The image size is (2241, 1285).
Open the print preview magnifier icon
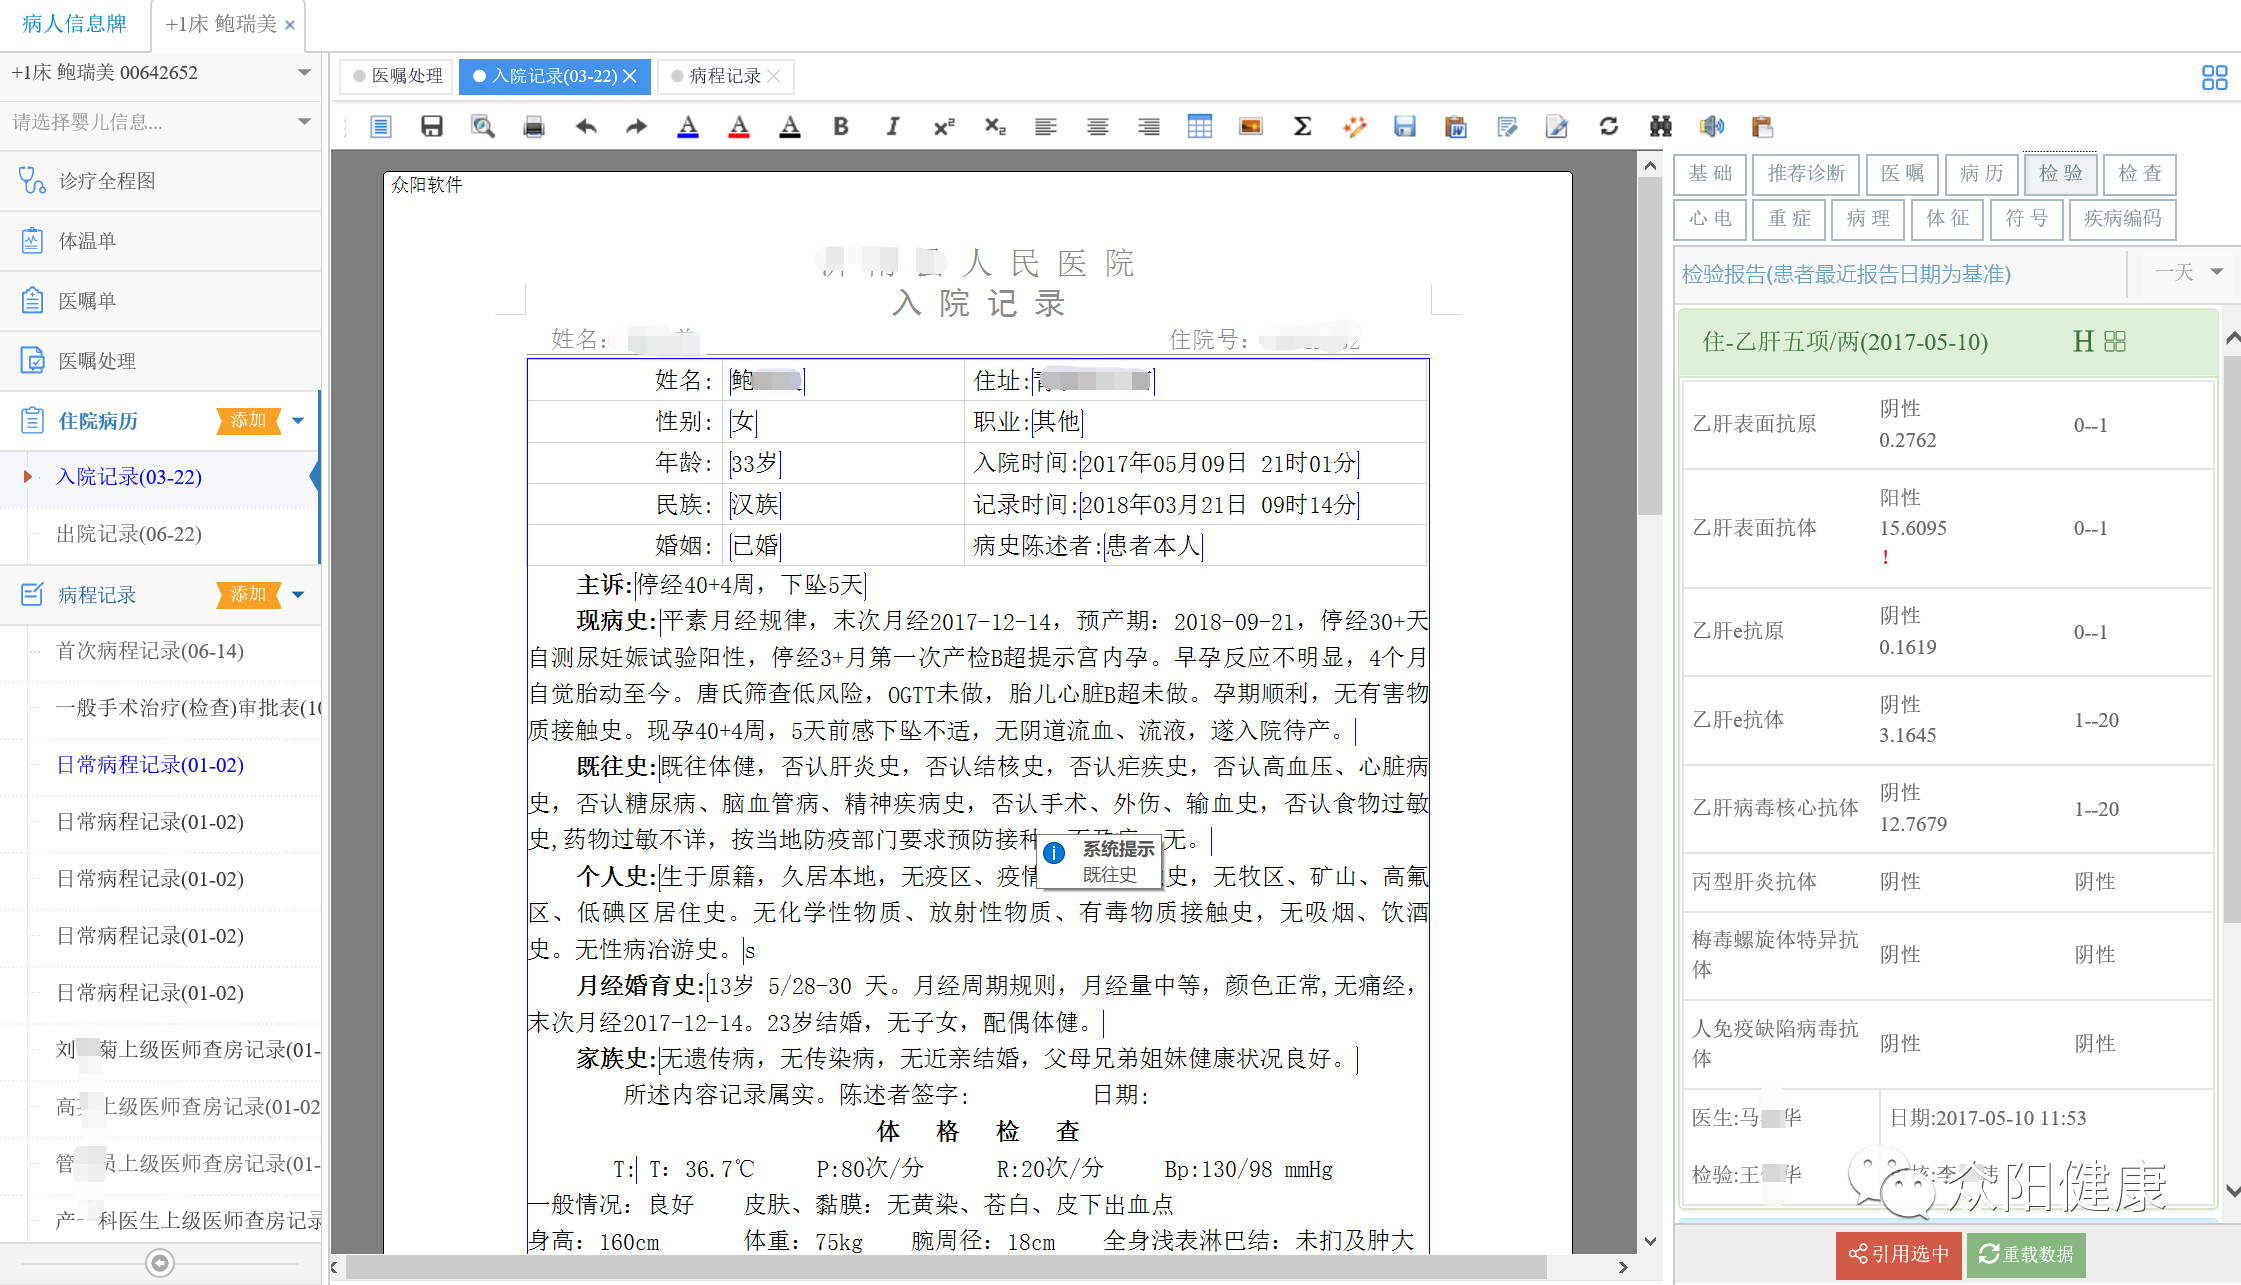483,127
